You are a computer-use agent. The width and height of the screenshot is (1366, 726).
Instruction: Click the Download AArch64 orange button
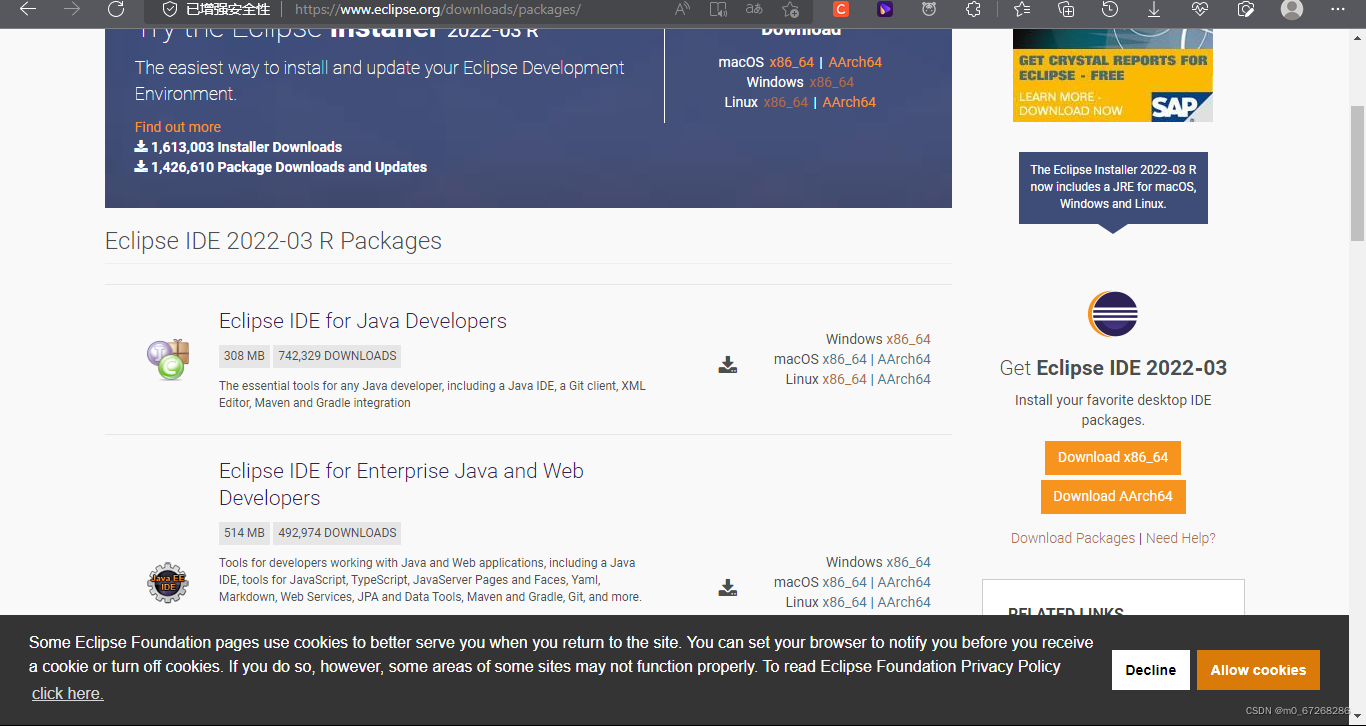pyautogui.click(x=1113, y=496)
